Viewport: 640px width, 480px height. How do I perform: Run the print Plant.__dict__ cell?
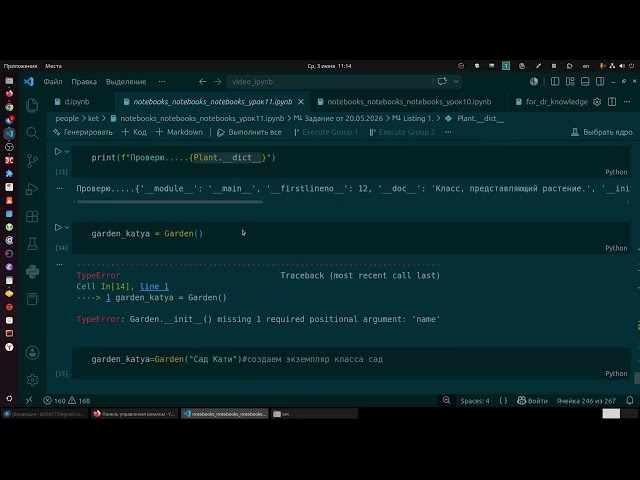(x=58, y=151)
